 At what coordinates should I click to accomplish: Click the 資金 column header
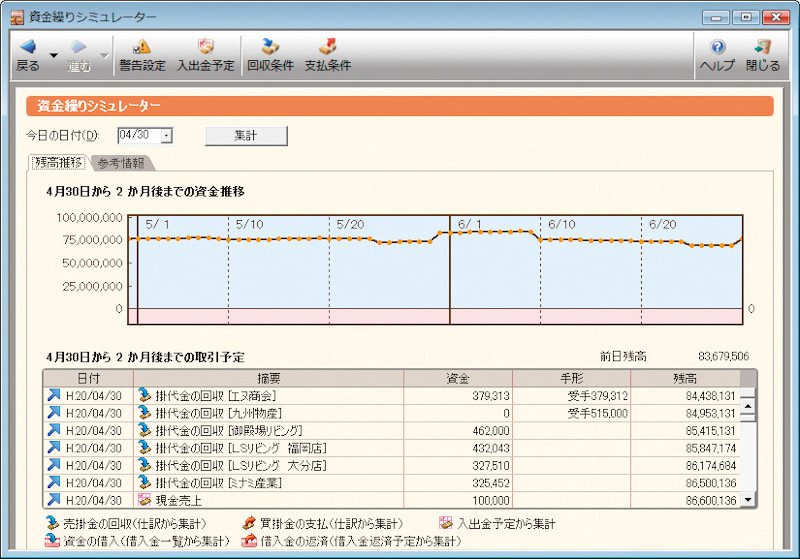pyautogui.click(x=458, y=378)
